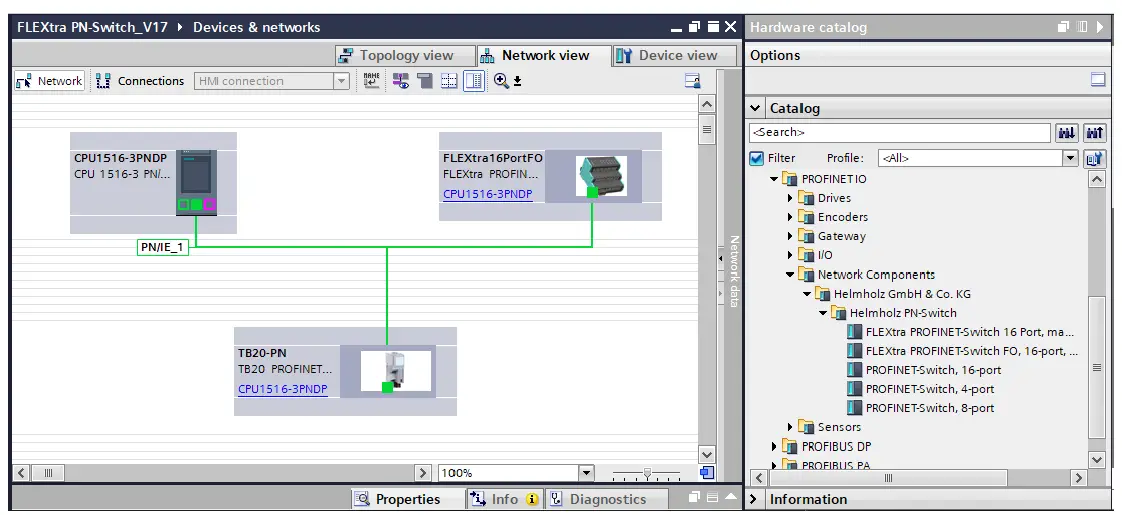
Task: Open the Info tab in the inspector
Action: coord(504,499)
